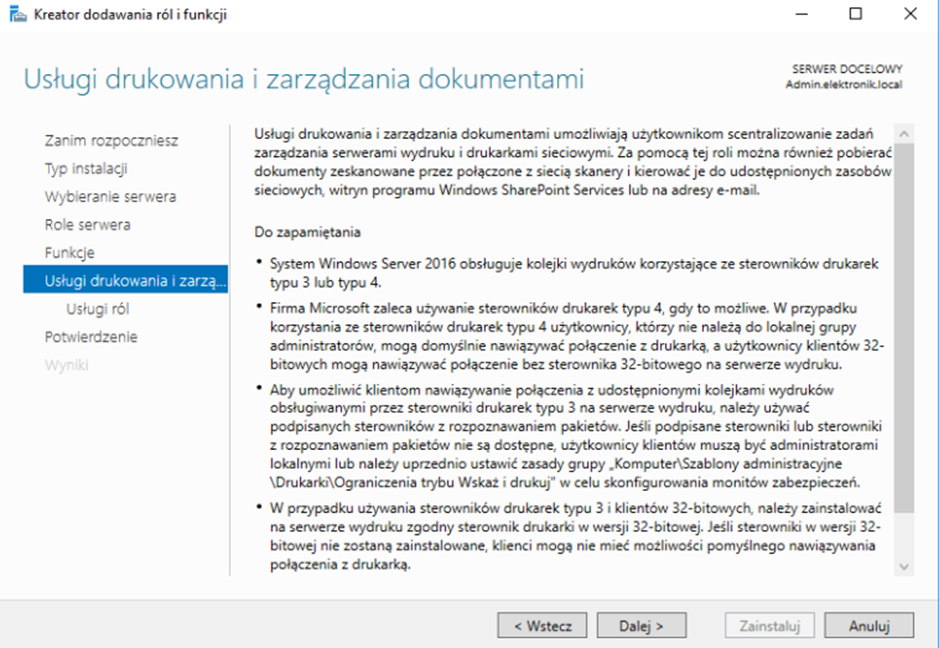Open the Typ instalacji step
The image size is (939, 648).
86,169
